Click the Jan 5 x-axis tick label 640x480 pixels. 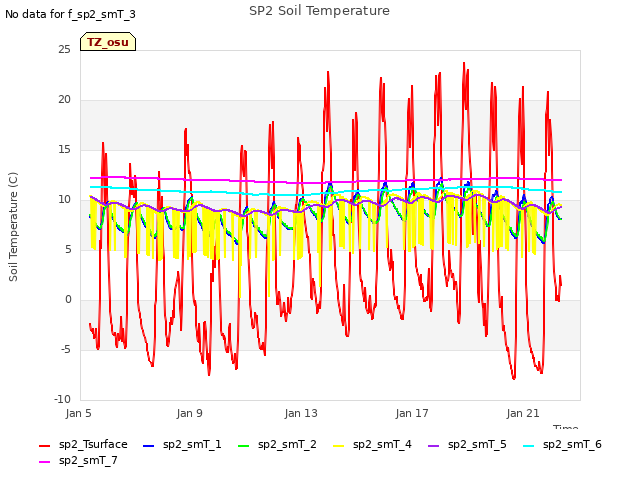pos(78,413)
